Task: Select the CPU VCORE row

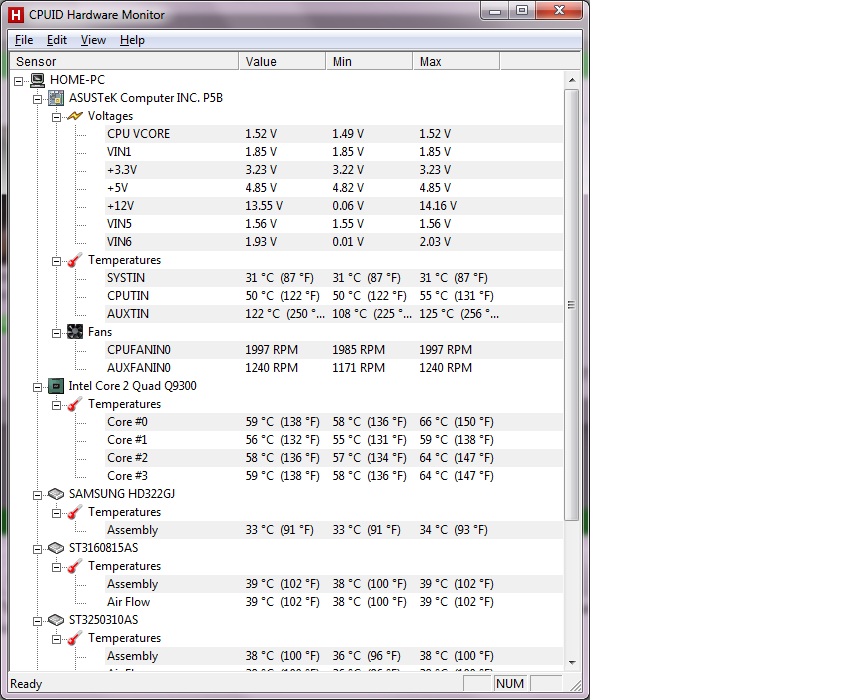Action: pyautogui.click(x=334, y=134)
